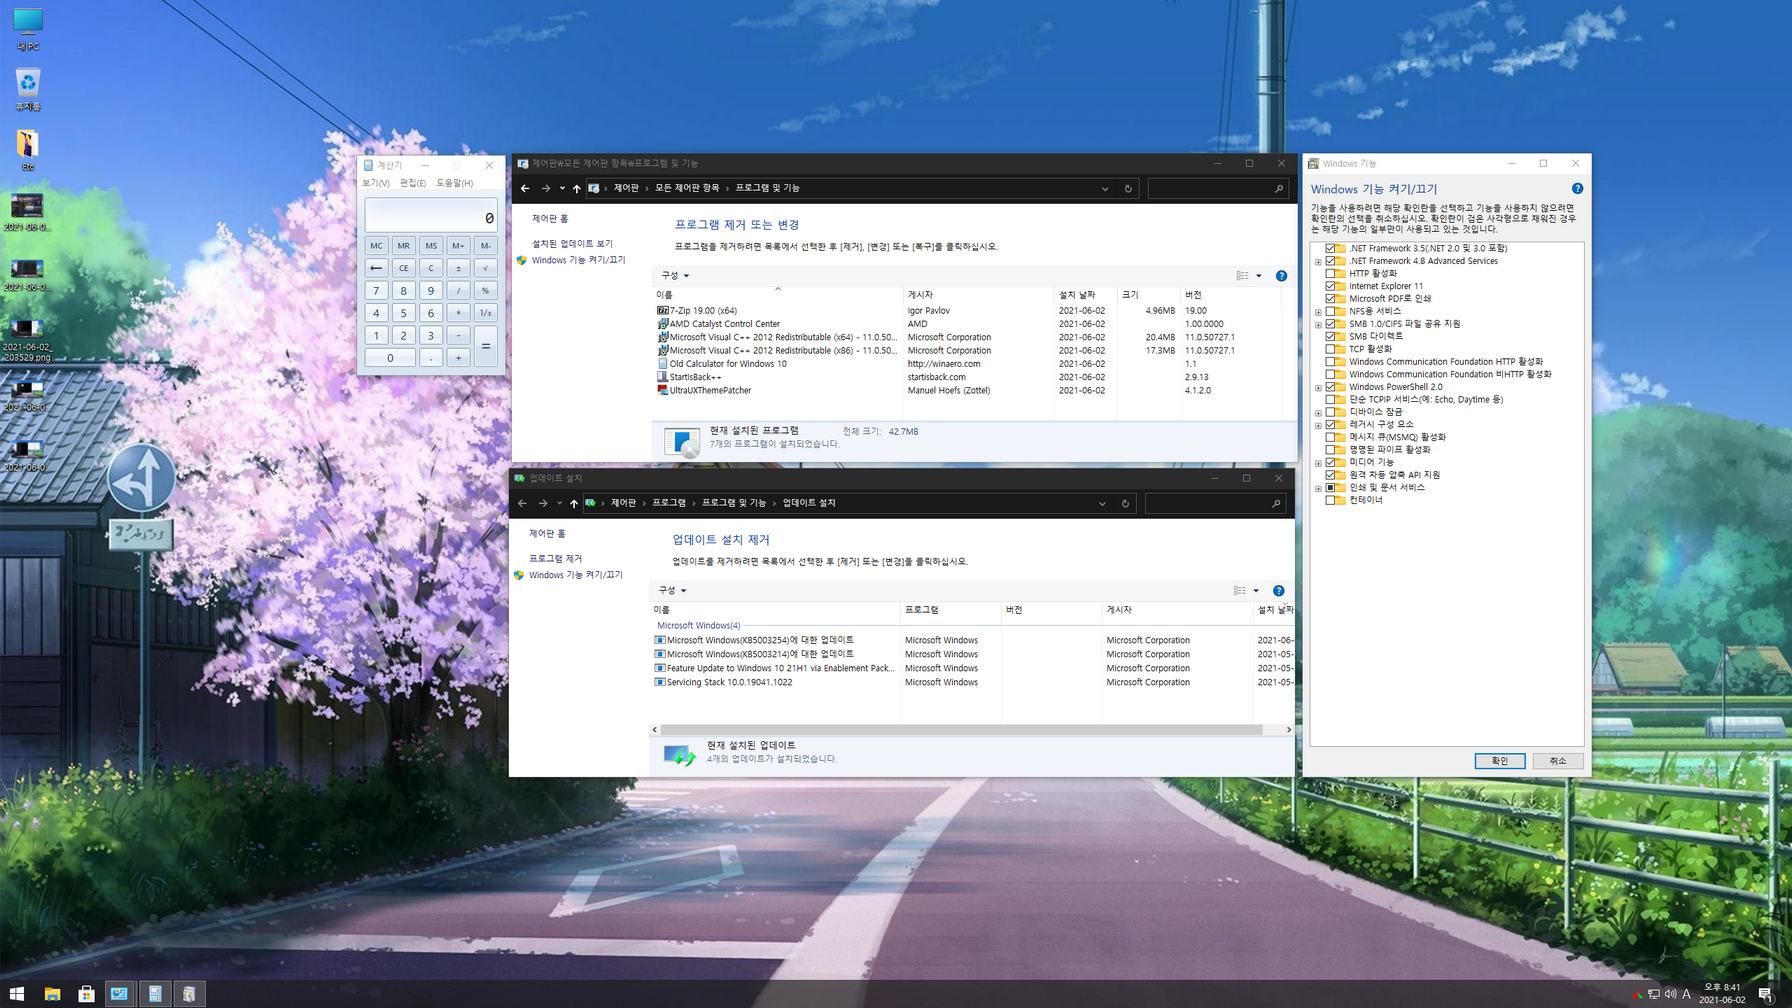Expand NFS용 서비스 tree node
The width and height of the screenshot is (1792, 1008).
(1318, 312)
